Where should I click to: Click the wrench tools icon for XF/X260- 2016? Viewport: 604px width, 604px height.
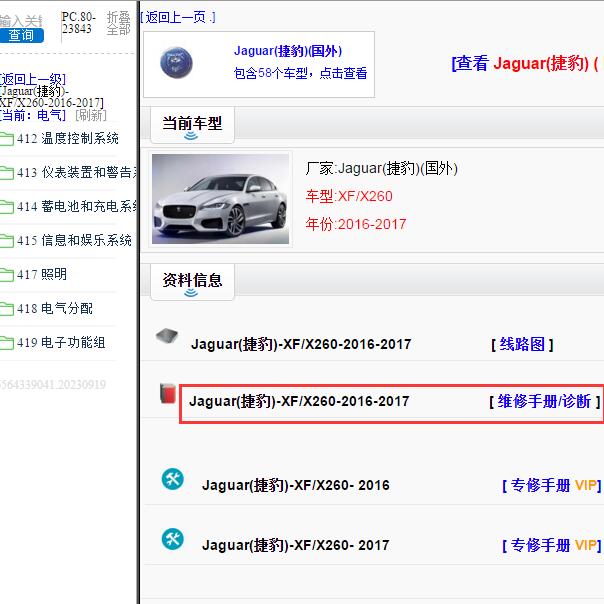[x=173, y=479]
